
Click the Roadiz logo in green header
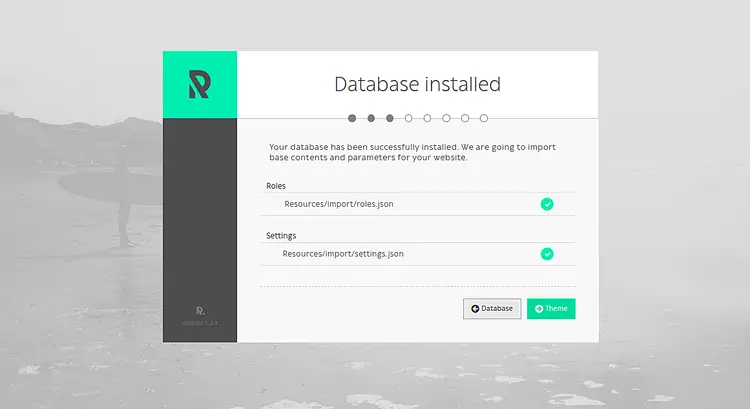[x=199, y=84]
